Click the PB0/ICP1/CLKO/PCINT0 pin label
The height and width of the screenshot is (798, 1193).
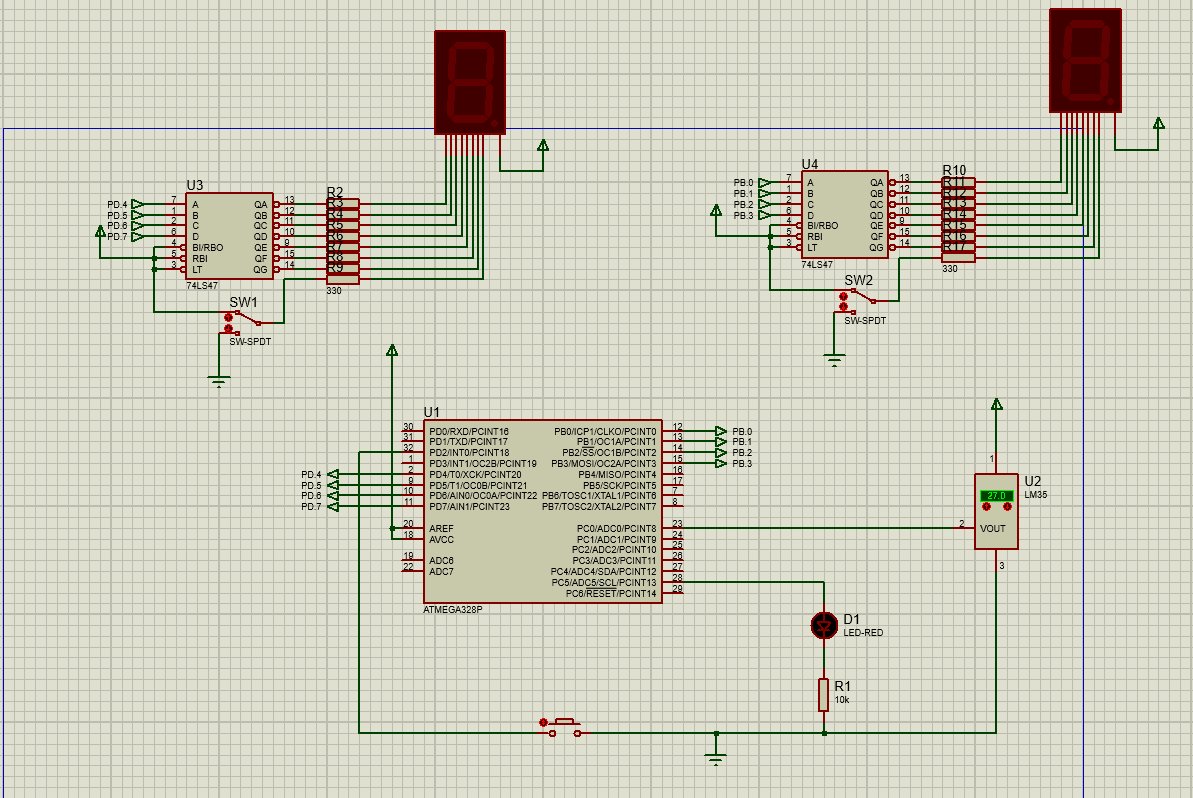point(605,431)
